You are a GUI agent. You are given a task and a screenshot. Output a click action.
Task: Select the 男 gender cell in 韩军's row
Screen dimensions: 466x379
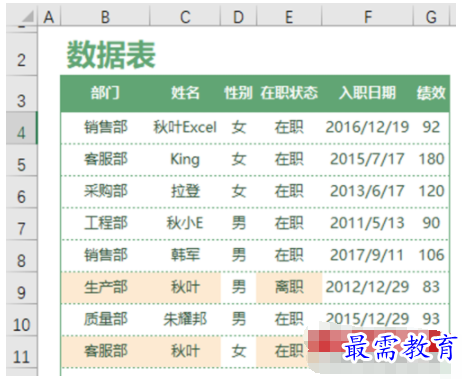pos(238,256)
